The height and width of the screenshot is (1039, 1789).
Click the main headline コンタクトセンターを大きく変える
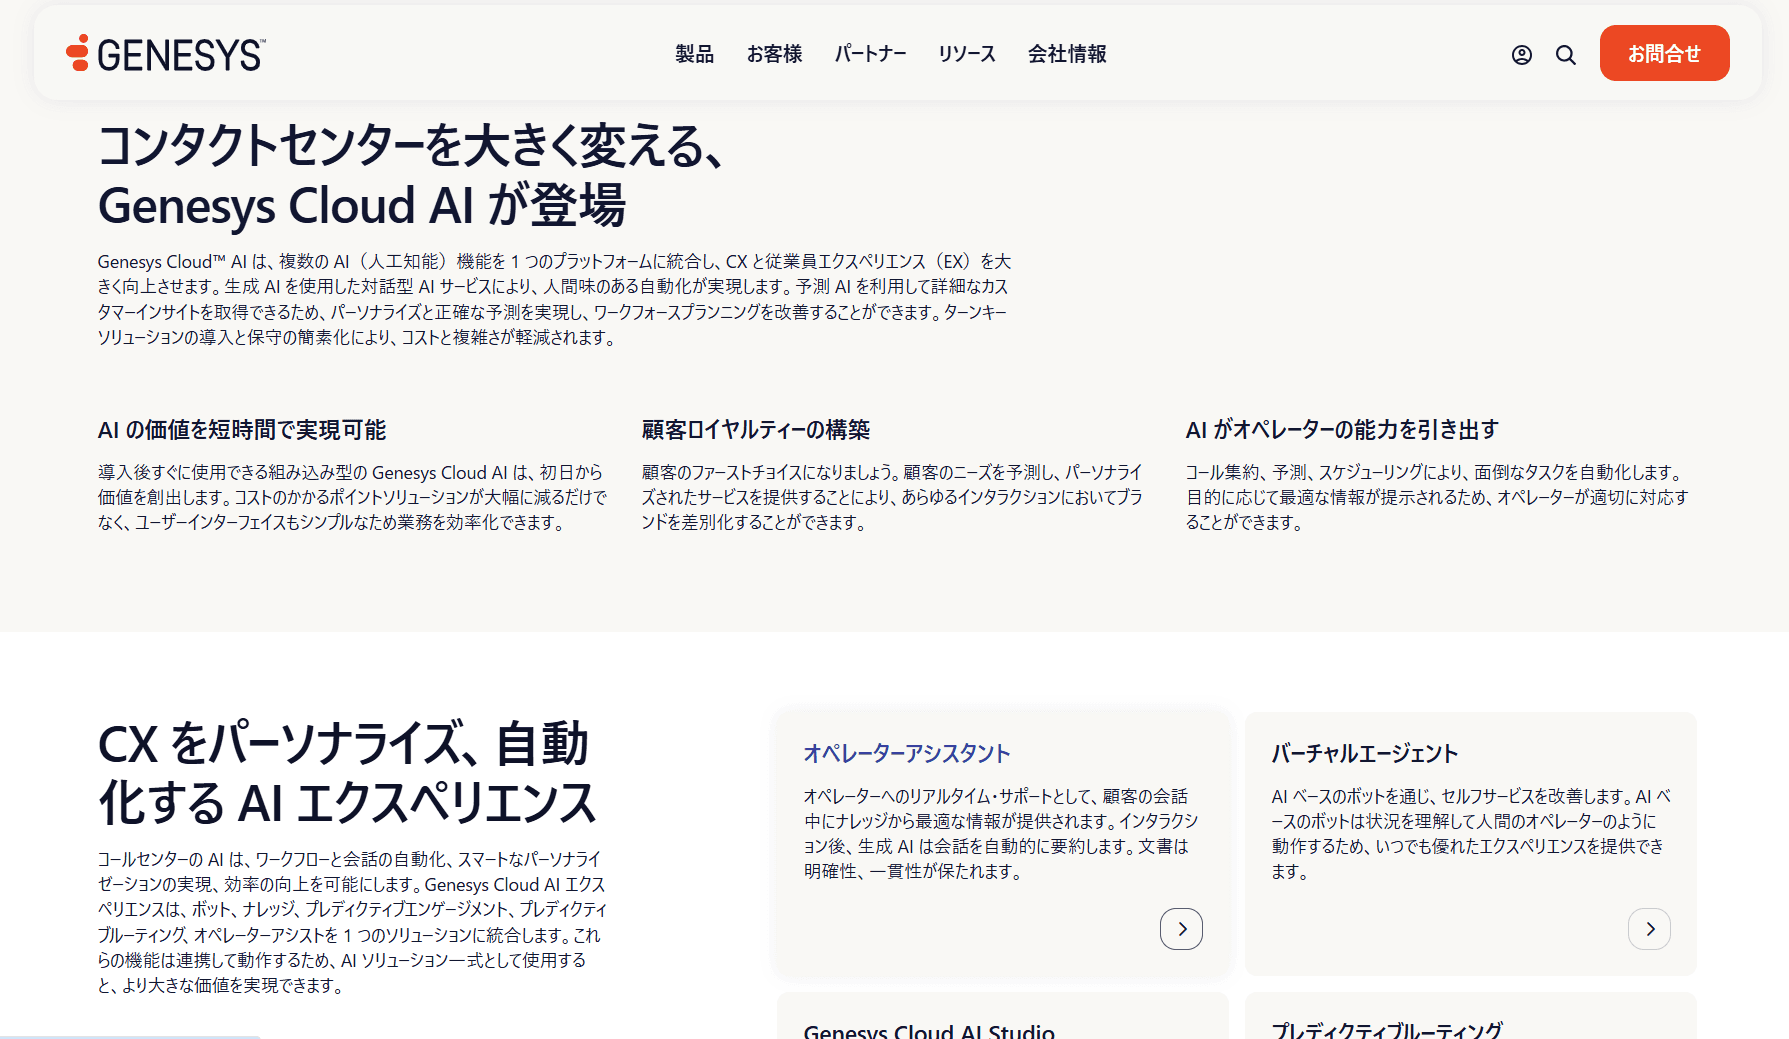click(410, 175)
